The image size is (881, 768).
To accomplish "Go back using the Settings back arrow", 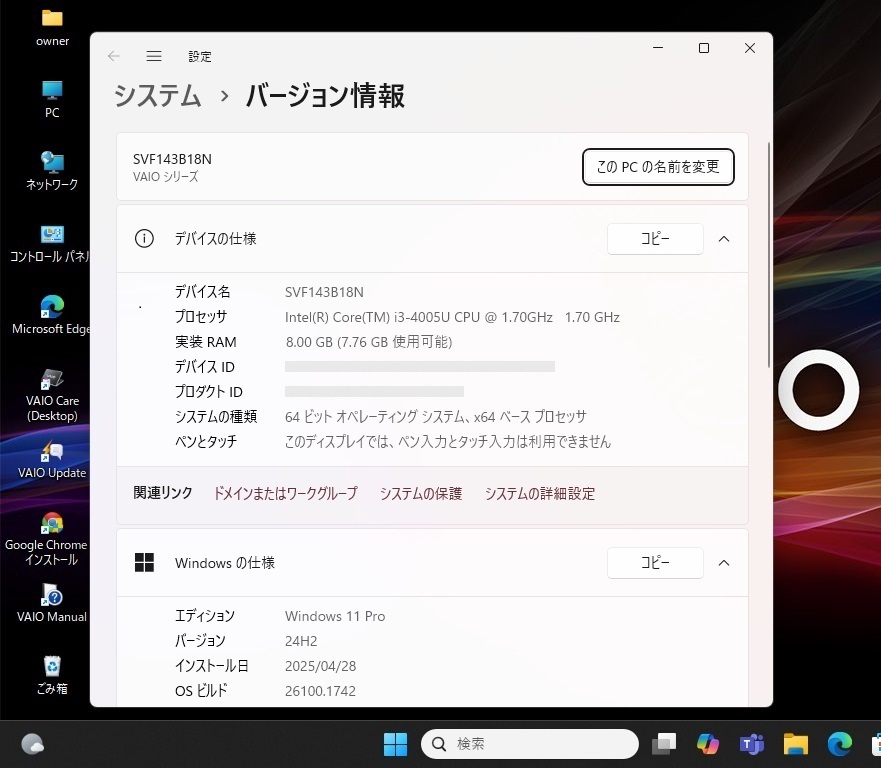I will pos(113,57).
